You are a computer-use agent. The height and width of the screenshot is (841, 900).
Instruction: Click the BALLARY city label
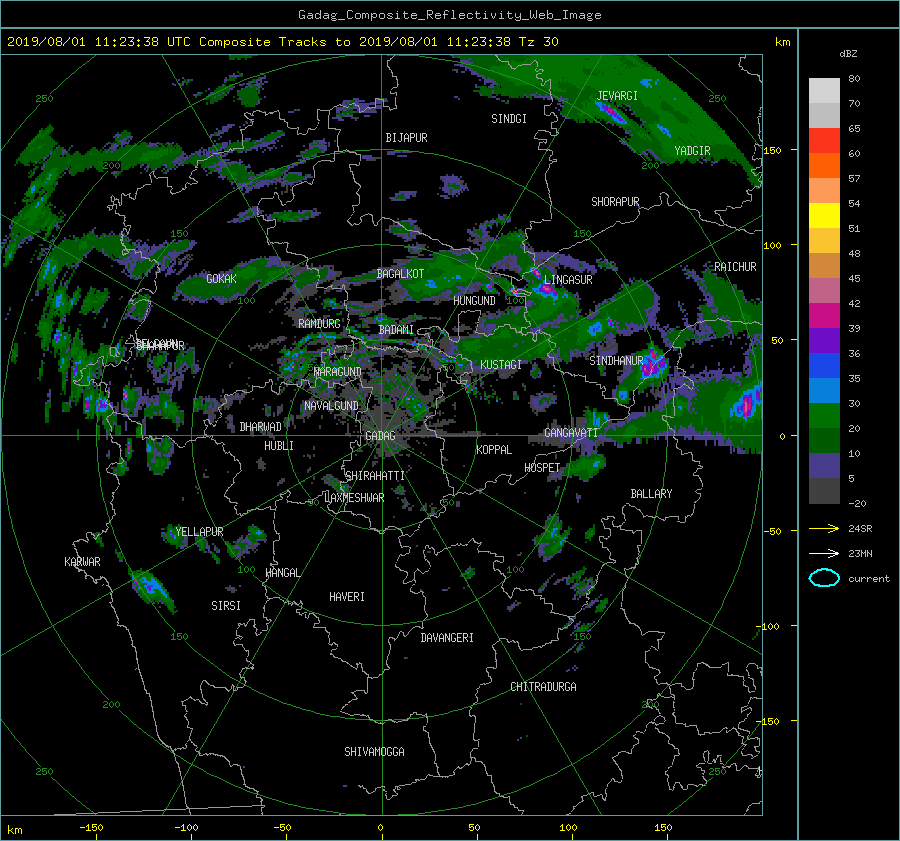(651, 494)
